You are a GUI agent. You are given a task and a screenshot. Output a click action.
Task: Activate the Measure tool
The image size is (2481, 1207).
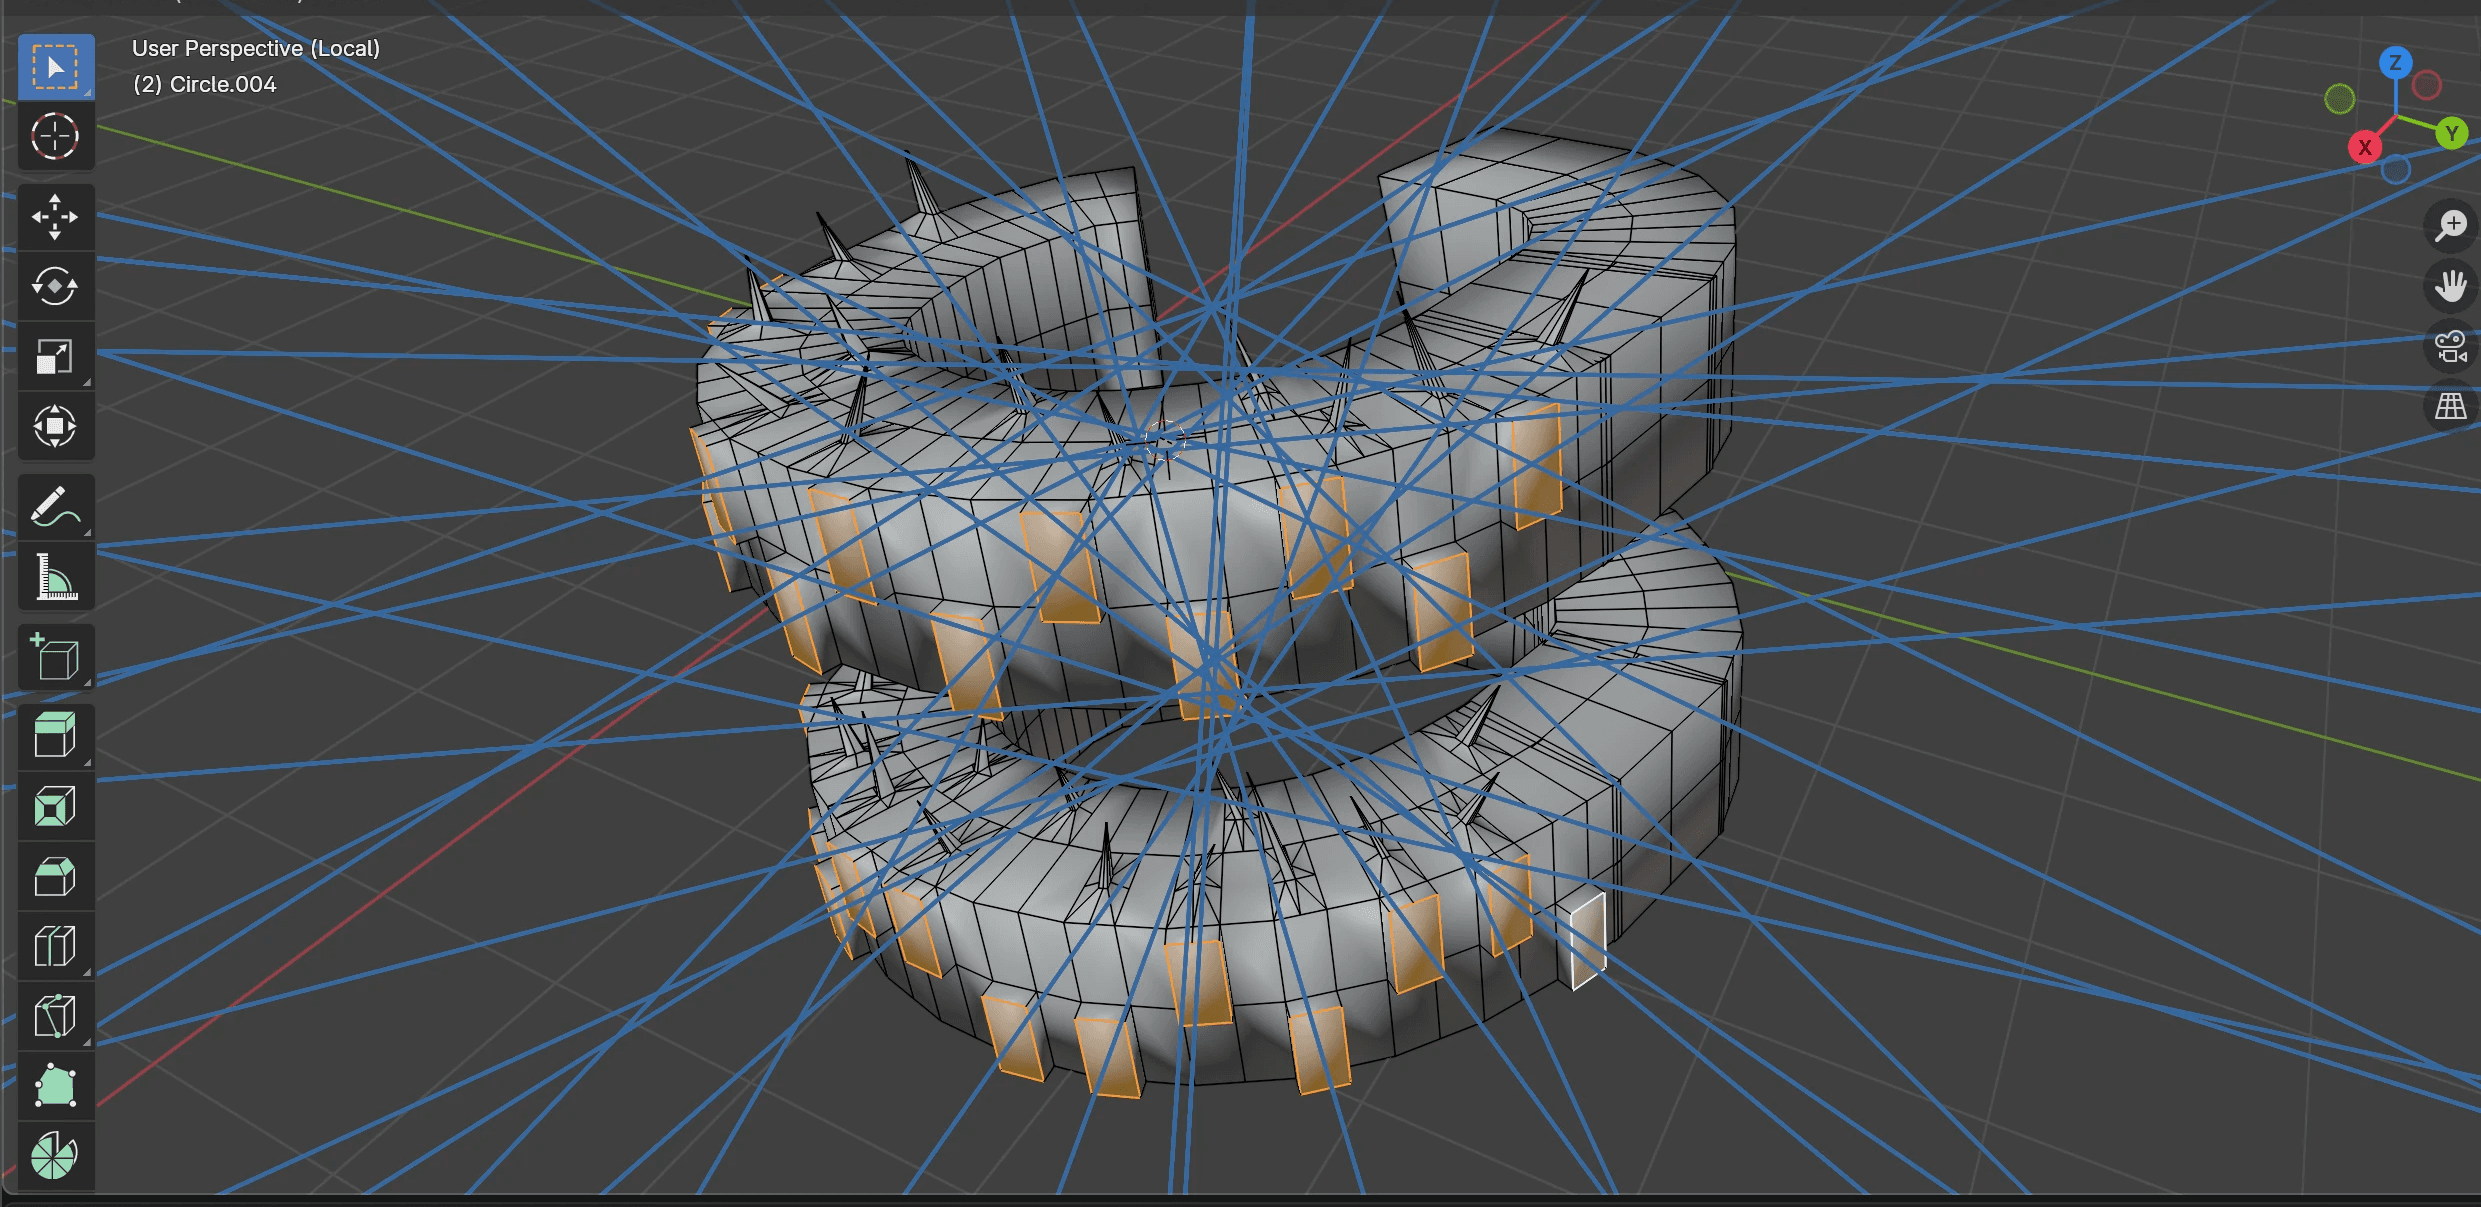(x=55, y=577)
